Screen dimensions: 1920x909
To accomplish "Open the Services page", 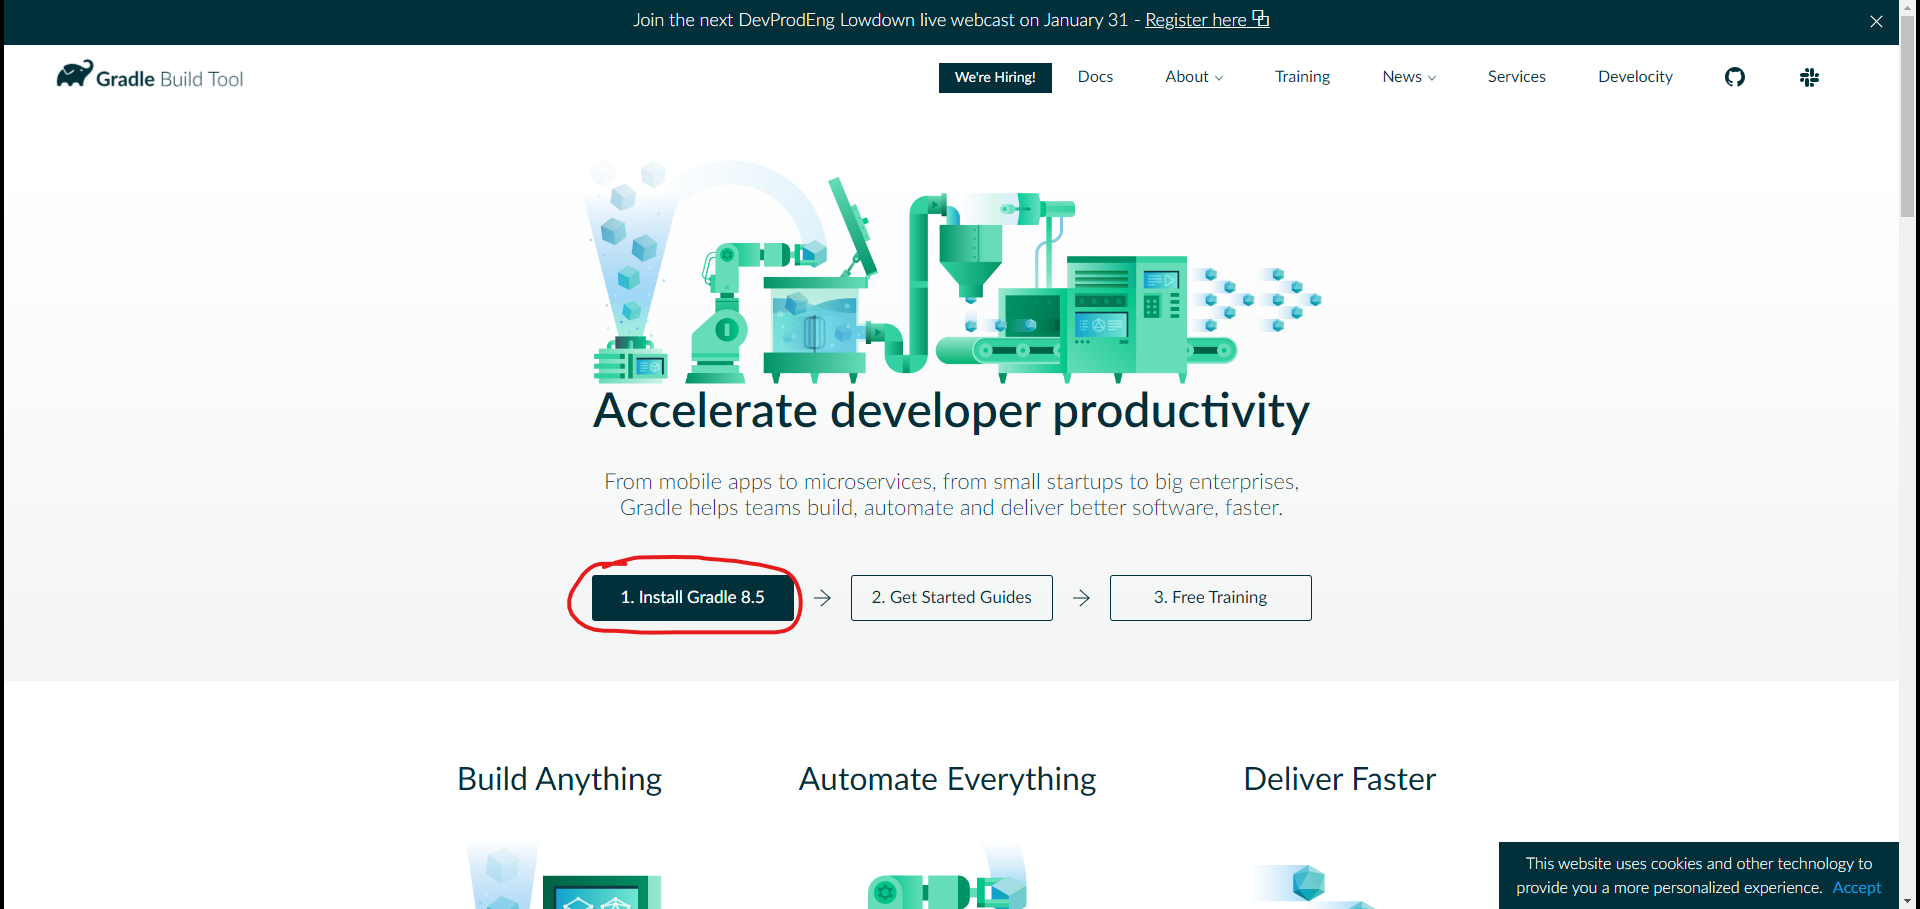I will (x=1516, y=77).
